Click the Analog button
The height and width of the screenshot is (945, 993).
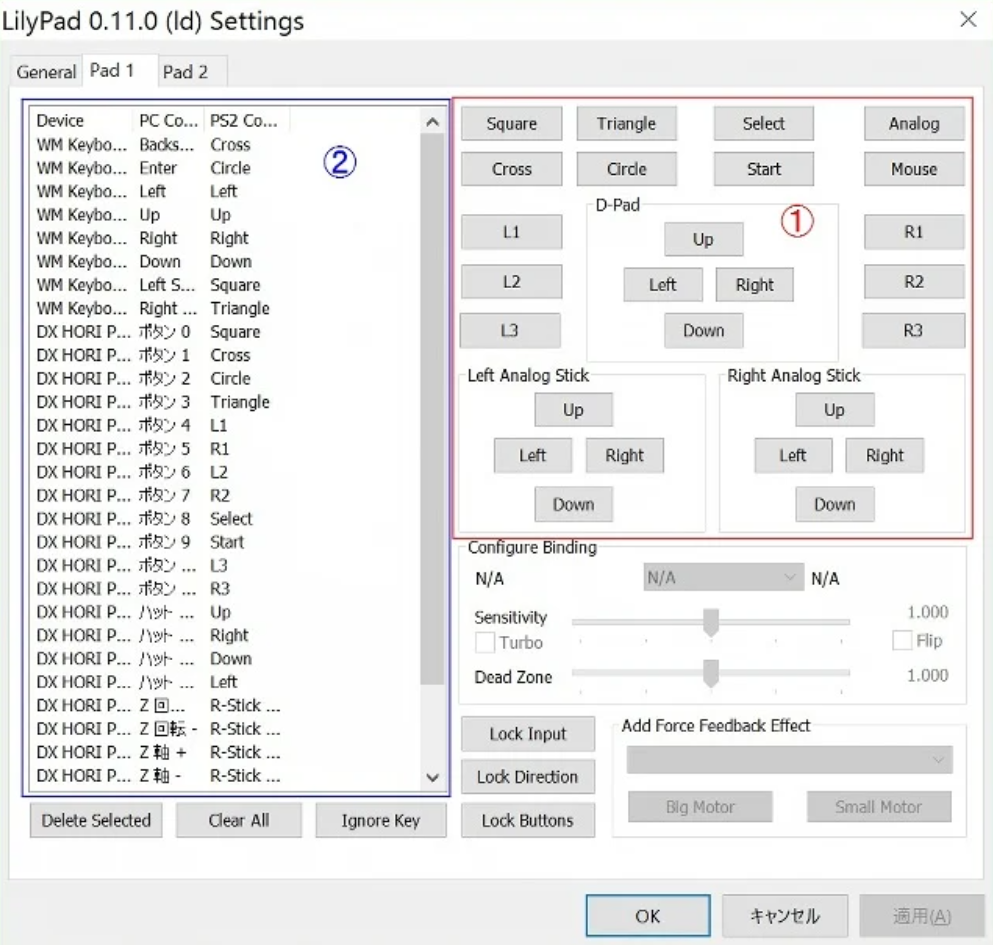click(x=914, y=124)
